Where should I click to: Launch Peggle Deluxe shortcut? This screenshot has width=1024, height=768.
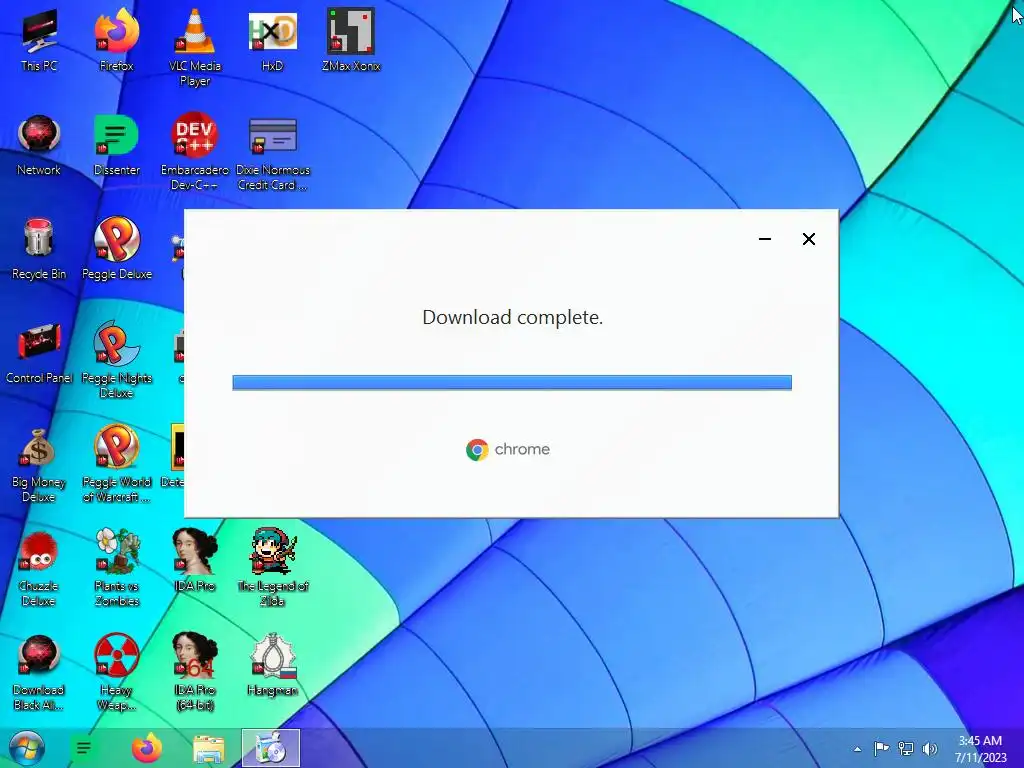pyautogui.click(x=117, y=248)
